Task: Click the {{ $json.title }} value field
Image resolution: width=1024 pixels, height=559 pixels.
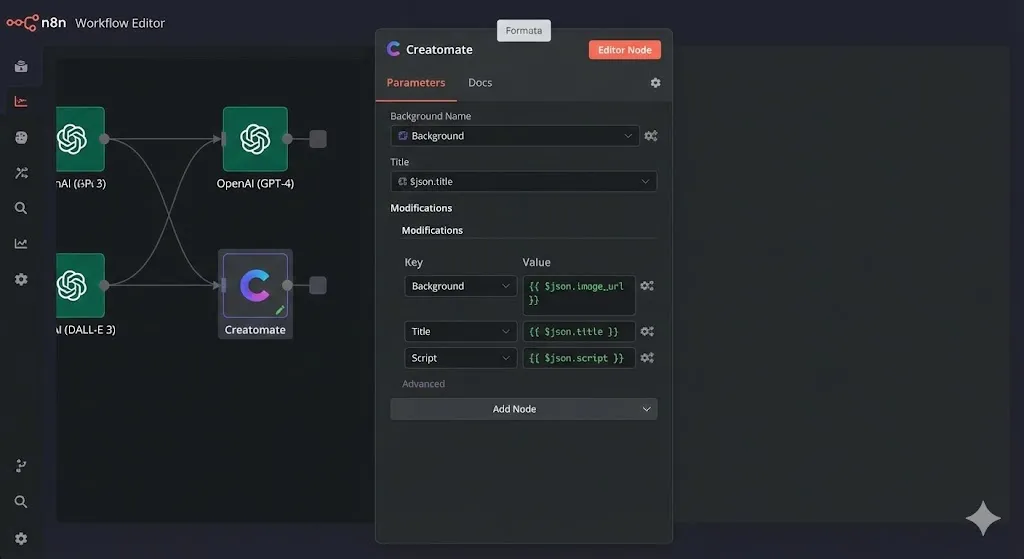Action: pos(579,332)
